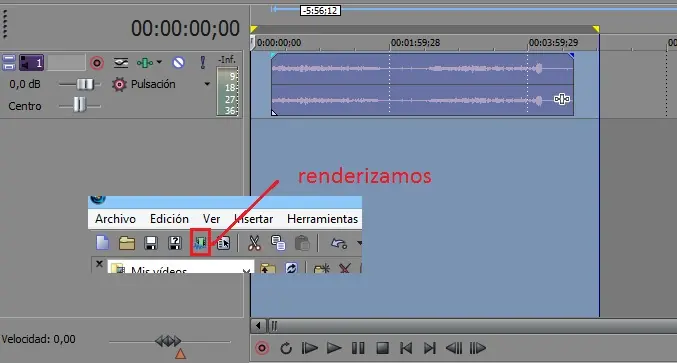Open the track FX gear next to Pulsación
Viewport: 677px width, 363px height.
pos(119,84)
